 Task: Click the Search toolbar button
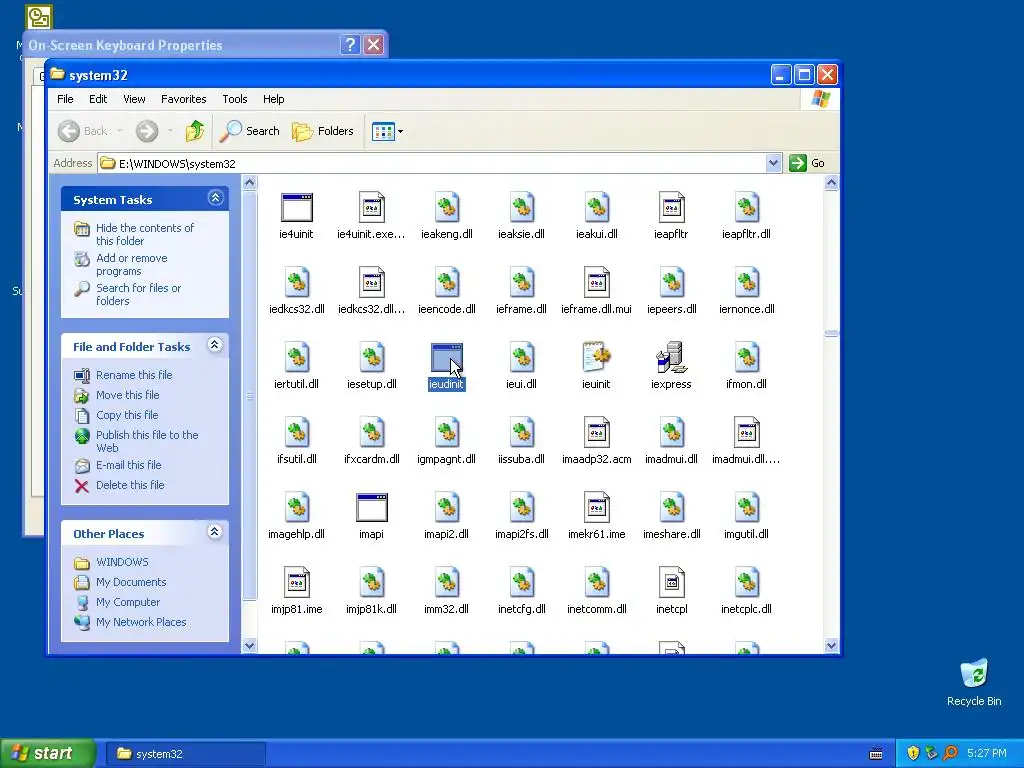(249, 131)
